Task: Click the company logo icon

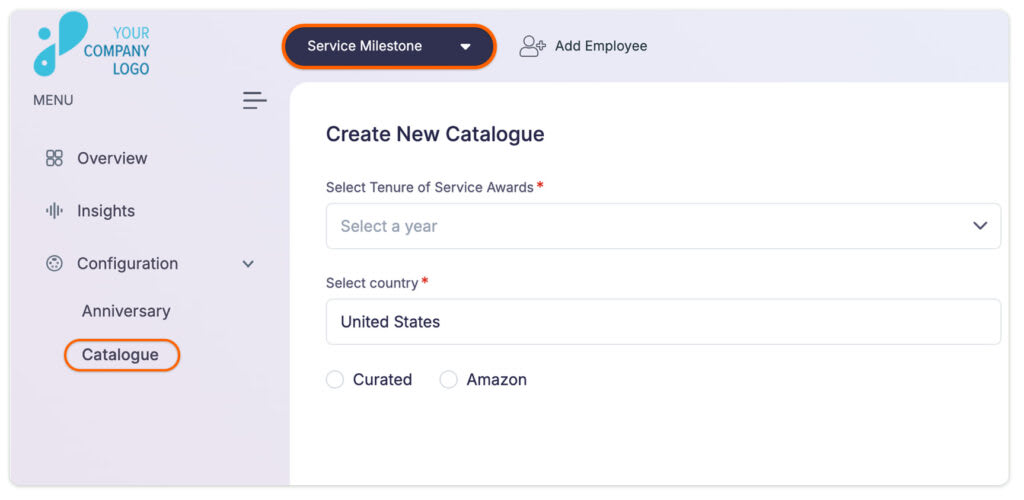Action: (60, 44)
